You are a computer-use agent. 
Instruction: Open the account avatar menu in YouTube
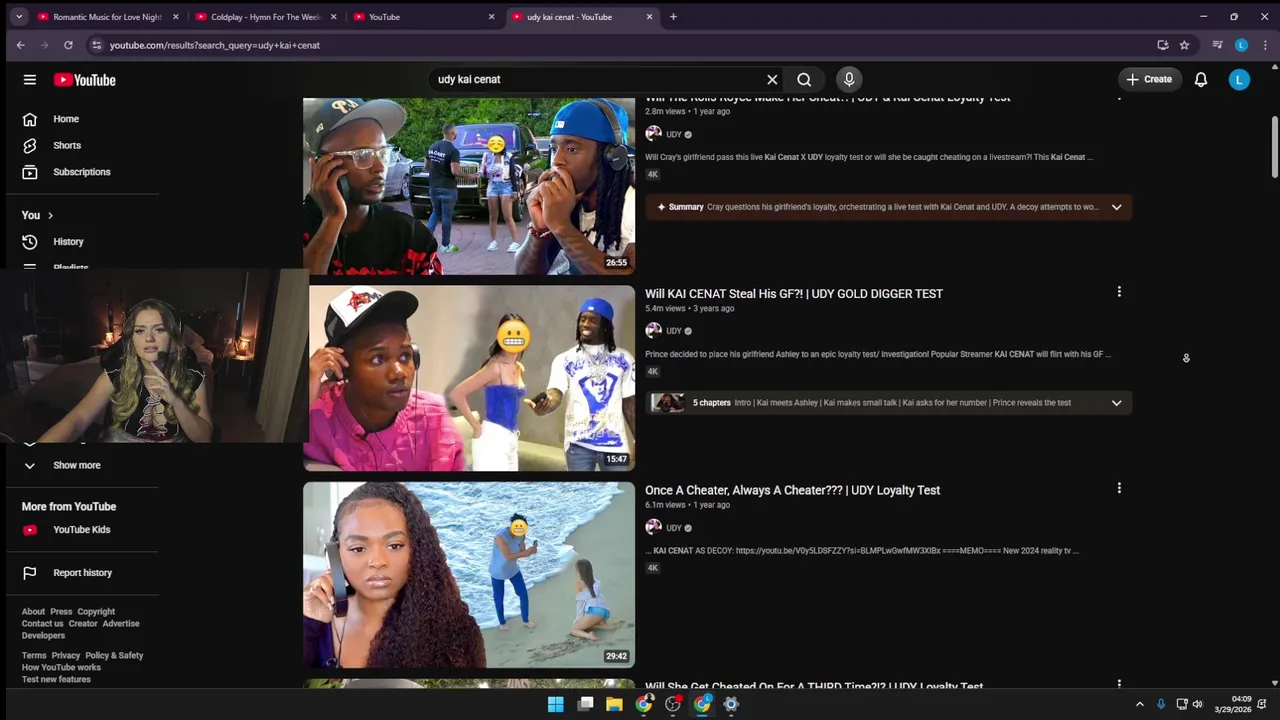point(1239,80)
